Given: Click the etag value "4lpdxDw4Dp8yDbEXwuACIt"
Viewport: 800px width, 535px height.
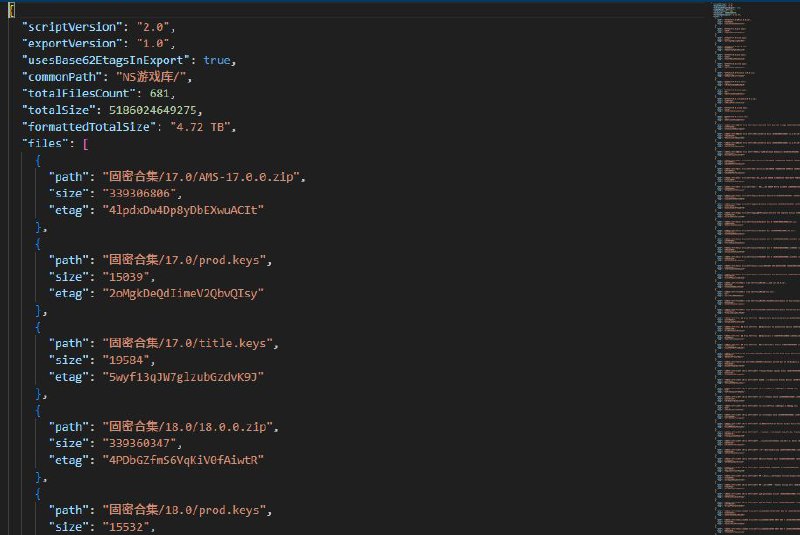Looking at the screenshot, I should coord(182,211).
